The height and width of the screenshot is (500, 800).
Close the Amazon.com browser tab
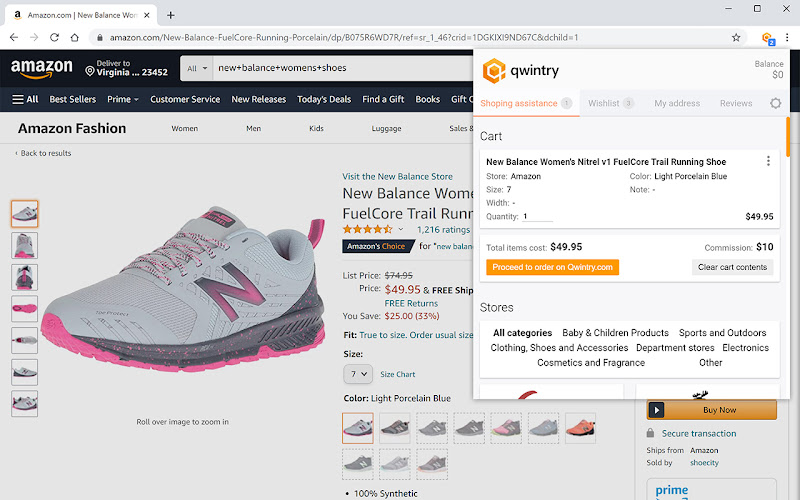[x=146, y=15]
